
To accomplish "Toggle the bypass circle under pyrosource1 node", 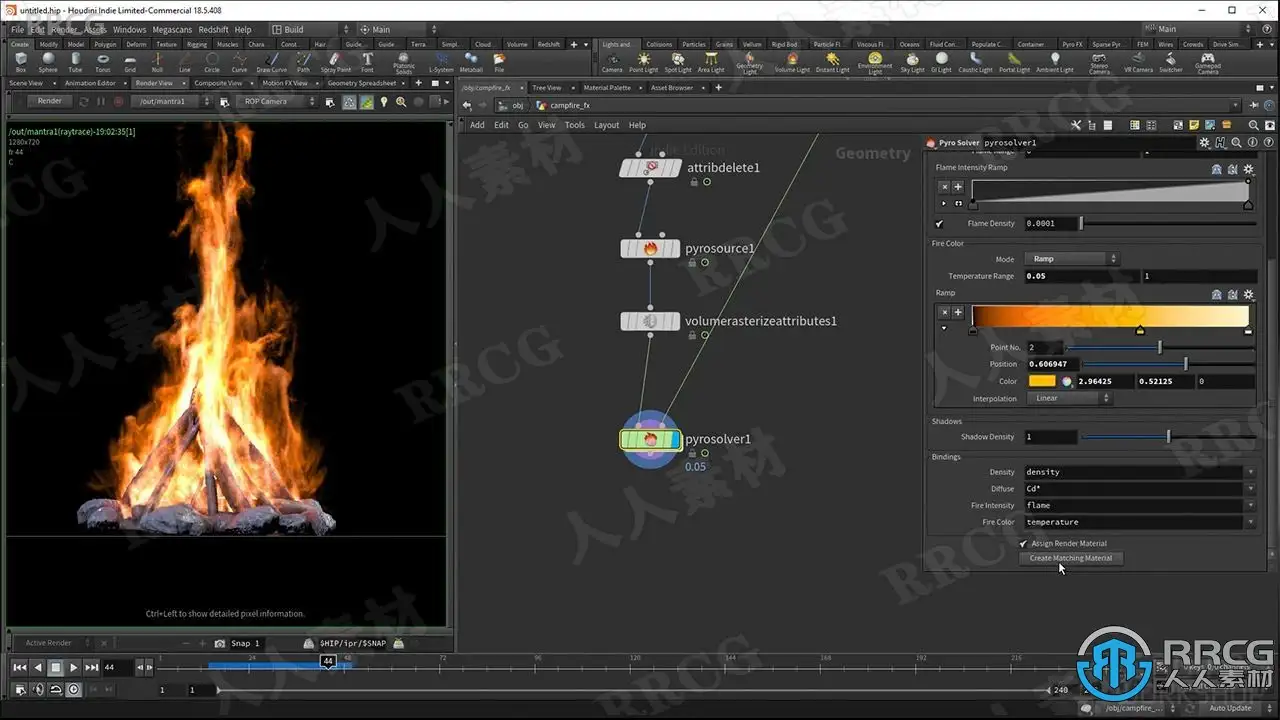I will [705, 263].
